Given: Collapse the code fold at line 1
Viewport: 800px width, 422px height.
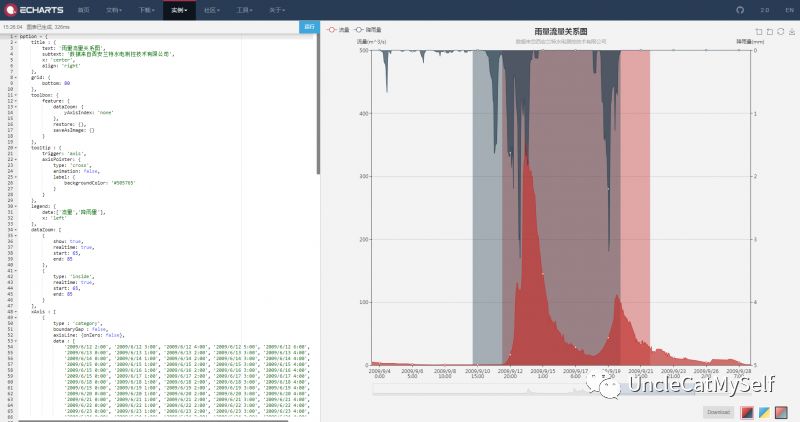Looking at the screenshot, I should (15, 37).
